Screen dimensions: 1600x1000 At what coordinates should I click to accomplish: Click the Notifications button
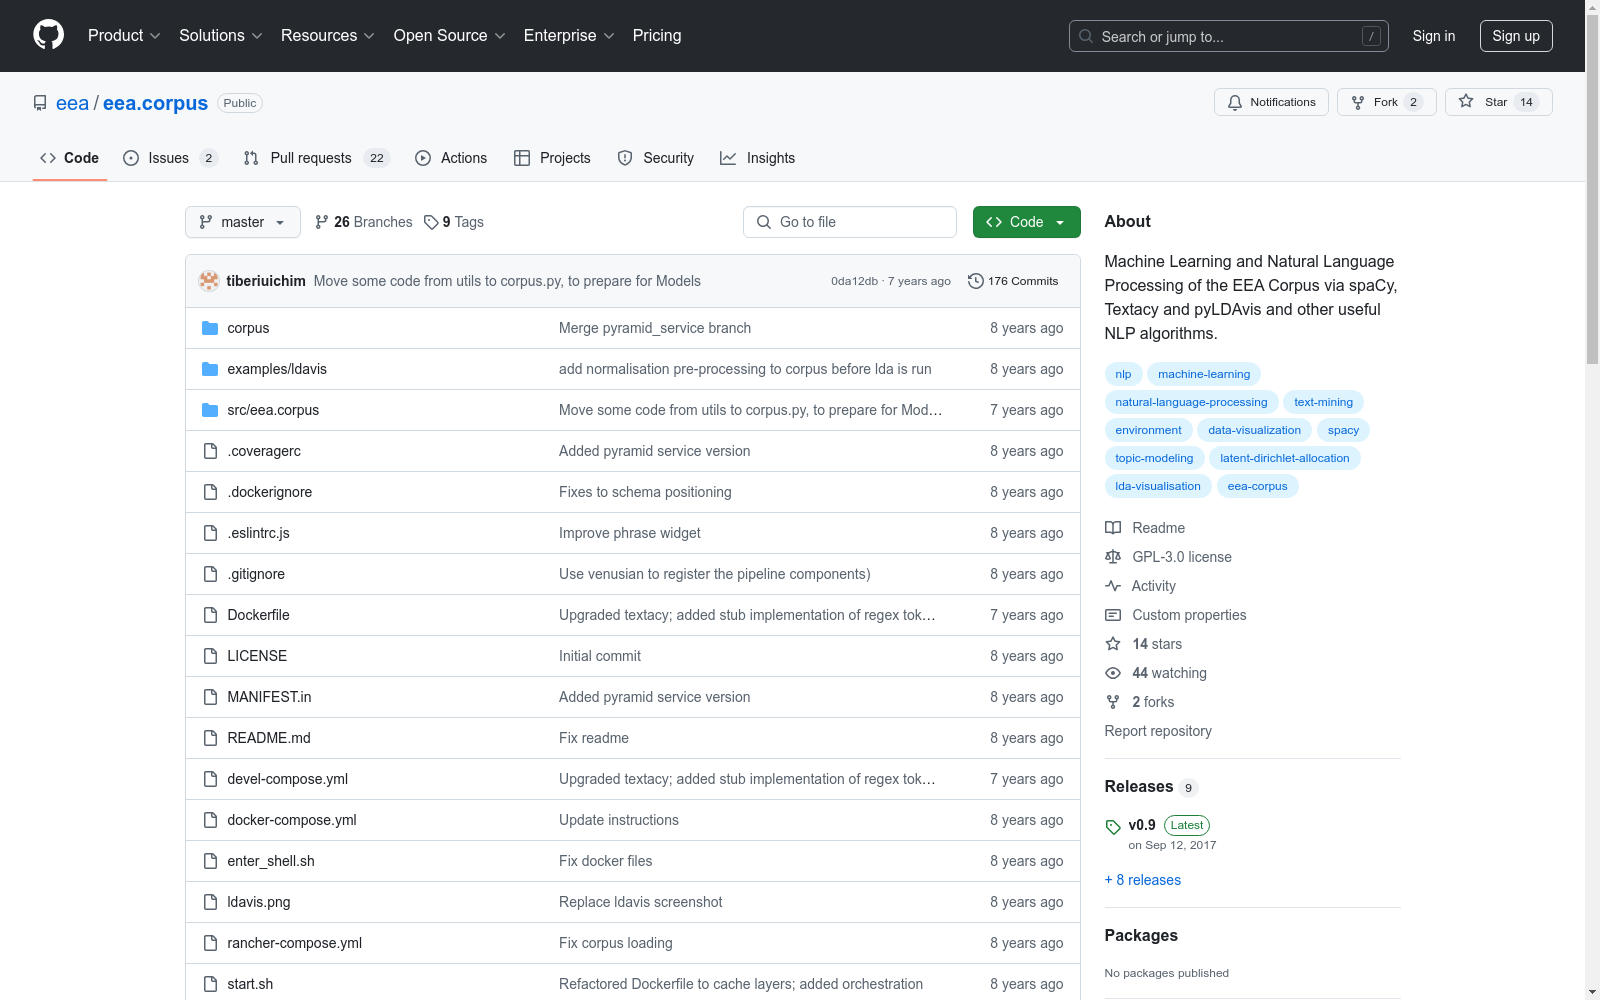(x=1271, y=102)
